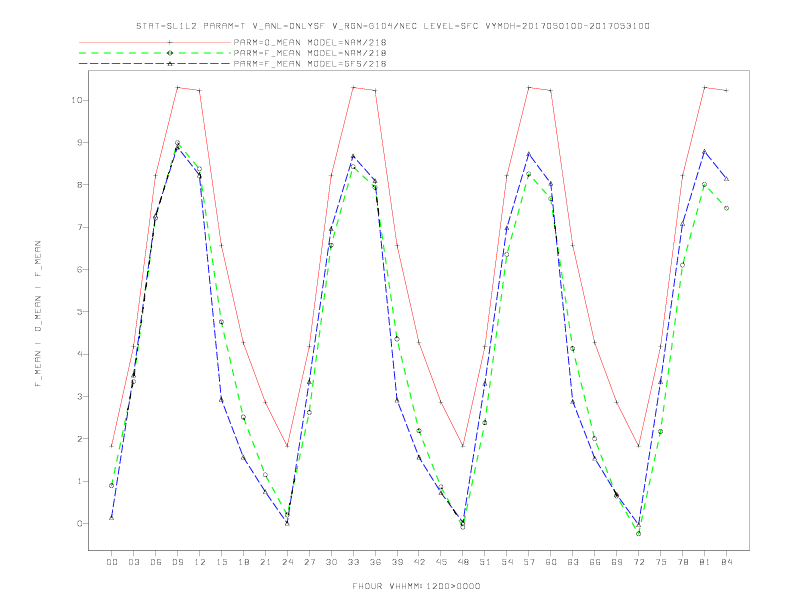The image size is (792, 612).
Task: Click x-axis tick label 12
Action: 200,562
